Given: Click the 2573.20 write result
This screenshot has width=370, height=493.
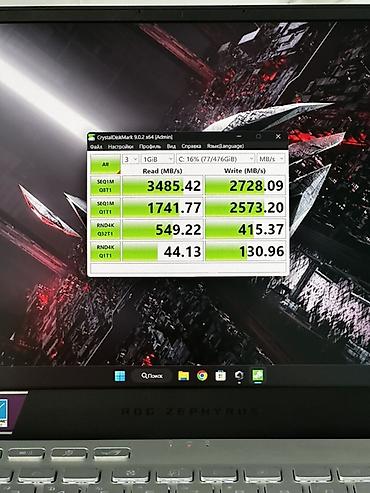Looking at the screenshot, I should (245, 208).
